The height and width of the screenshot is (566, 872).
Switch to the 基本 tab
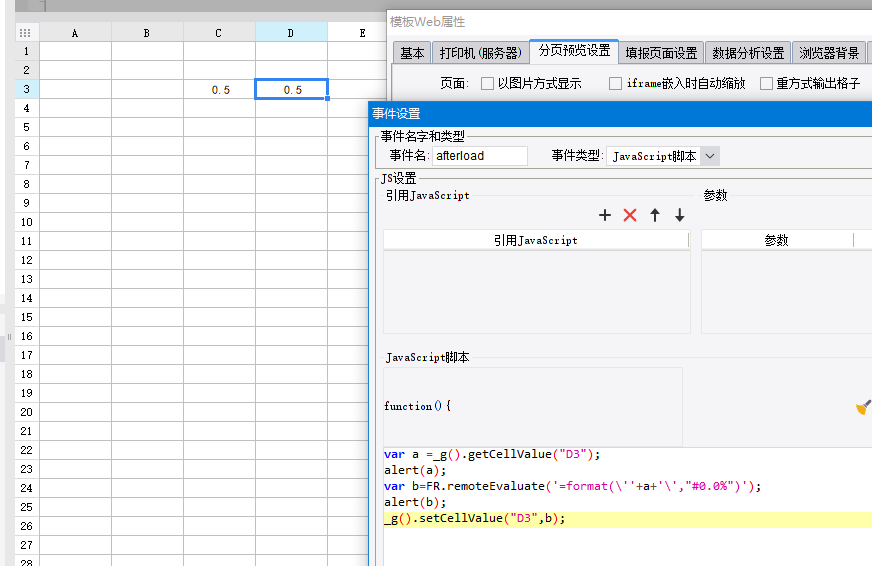click(412, 53)
